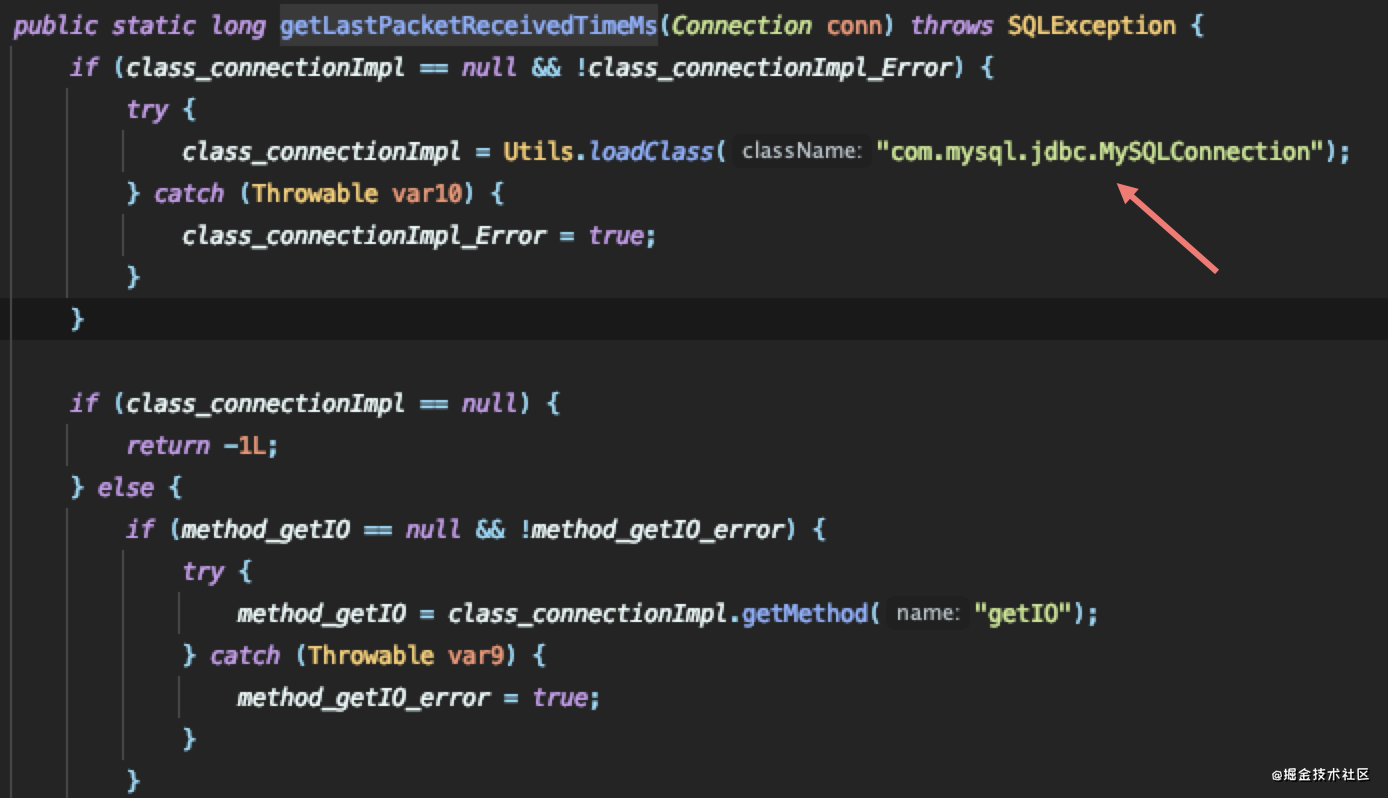The height and width of the screenshot is (798, 1388).
Task: Click the conn parameter name
Action: coord(856,25)
